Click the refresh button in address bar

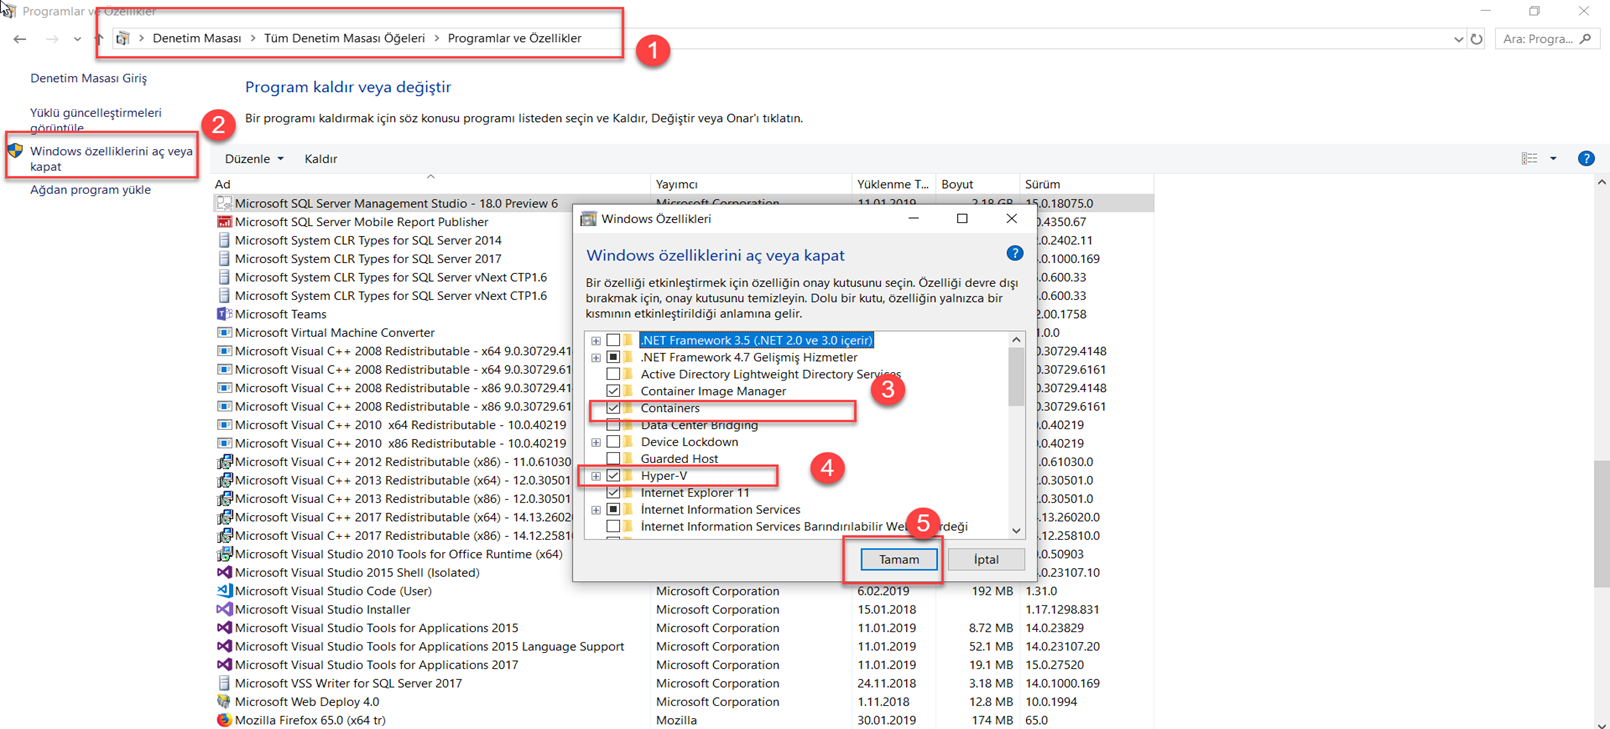1477,39
